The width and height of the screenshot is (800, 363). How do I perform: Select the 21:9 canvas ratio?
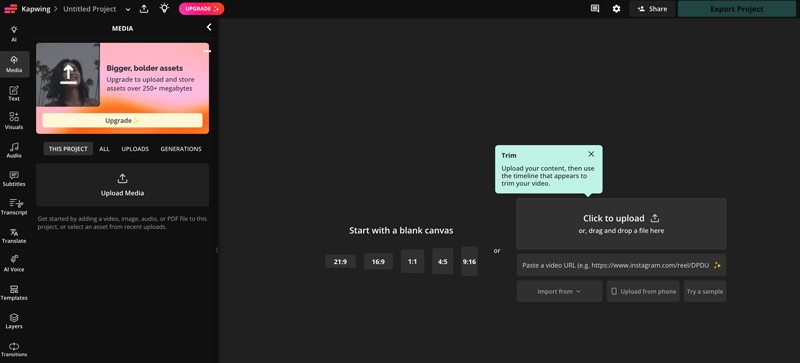(x=340, y=261)
